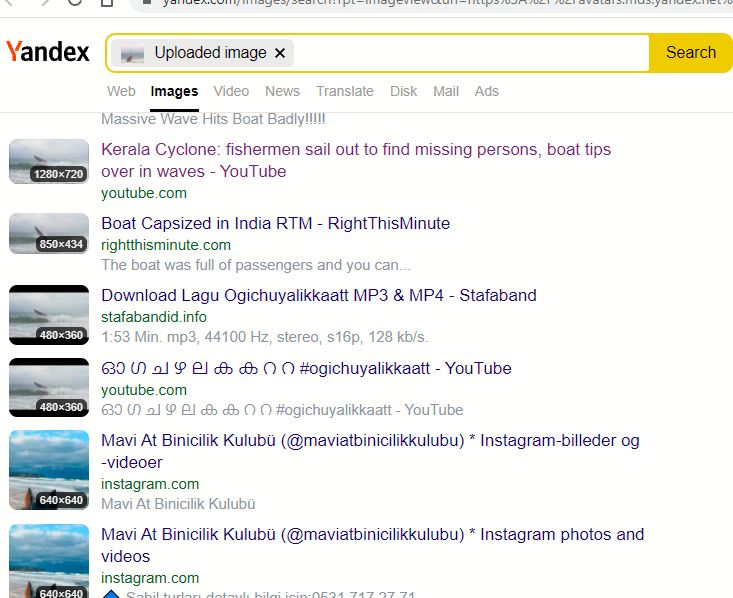Screen dimensions: 733x598
Task: Open the rightthisminute.com source link
Action: [165, 245]
